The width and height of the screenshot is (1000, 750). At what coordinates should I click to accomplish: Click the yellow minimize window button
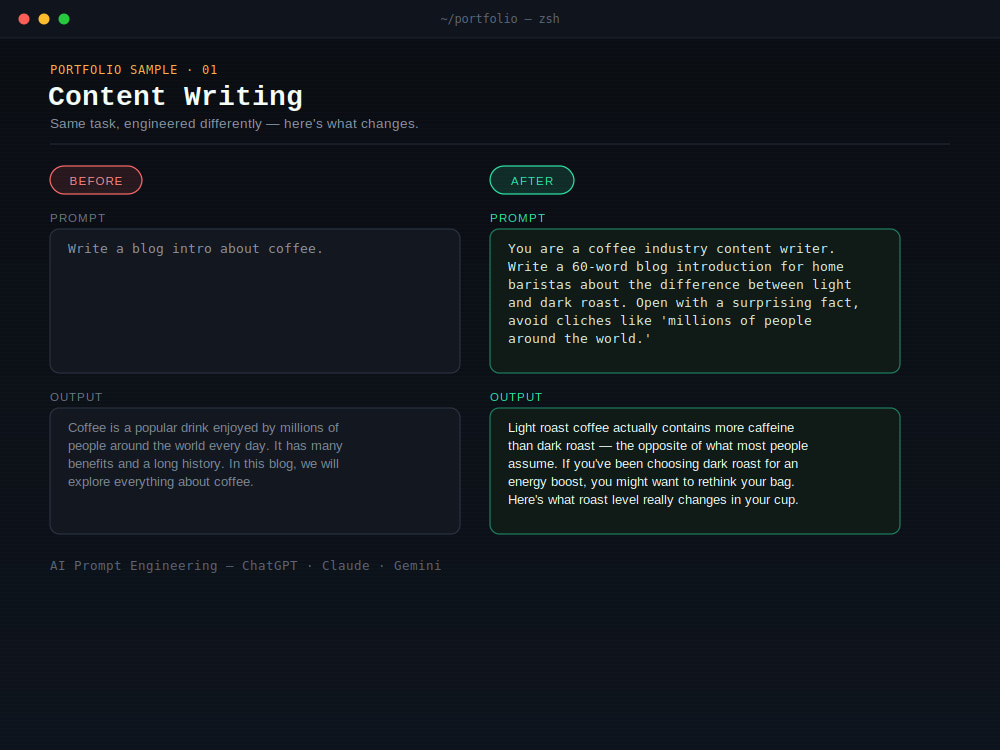click(x=44, y=19)
